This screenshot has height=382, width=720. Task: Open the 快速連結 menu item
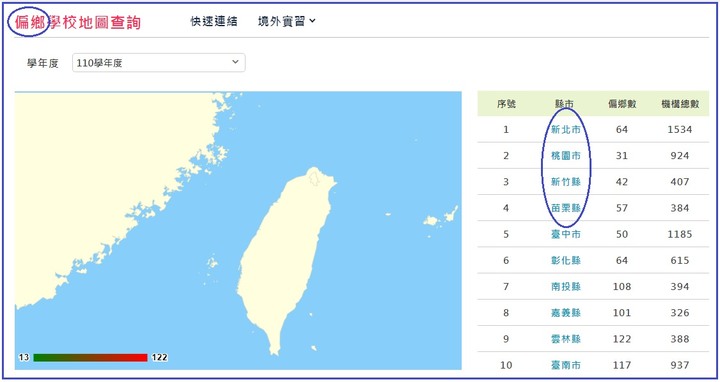coord(214,21)
